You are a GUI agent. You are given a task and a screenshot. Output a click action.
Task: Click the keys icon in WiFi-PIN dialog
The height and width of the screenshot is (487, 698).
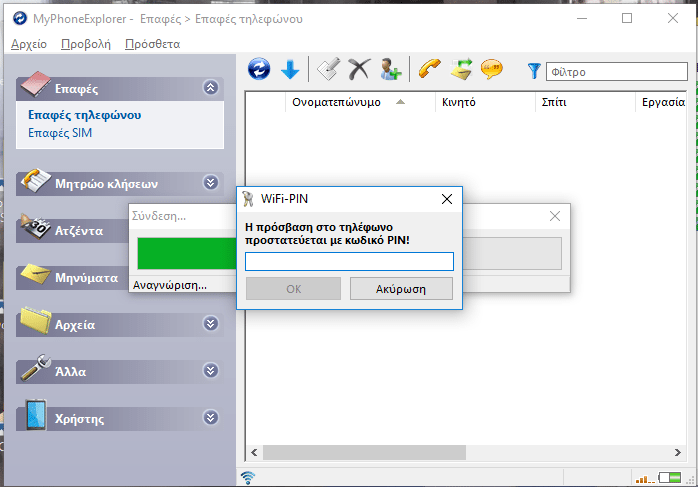[248, 199]
